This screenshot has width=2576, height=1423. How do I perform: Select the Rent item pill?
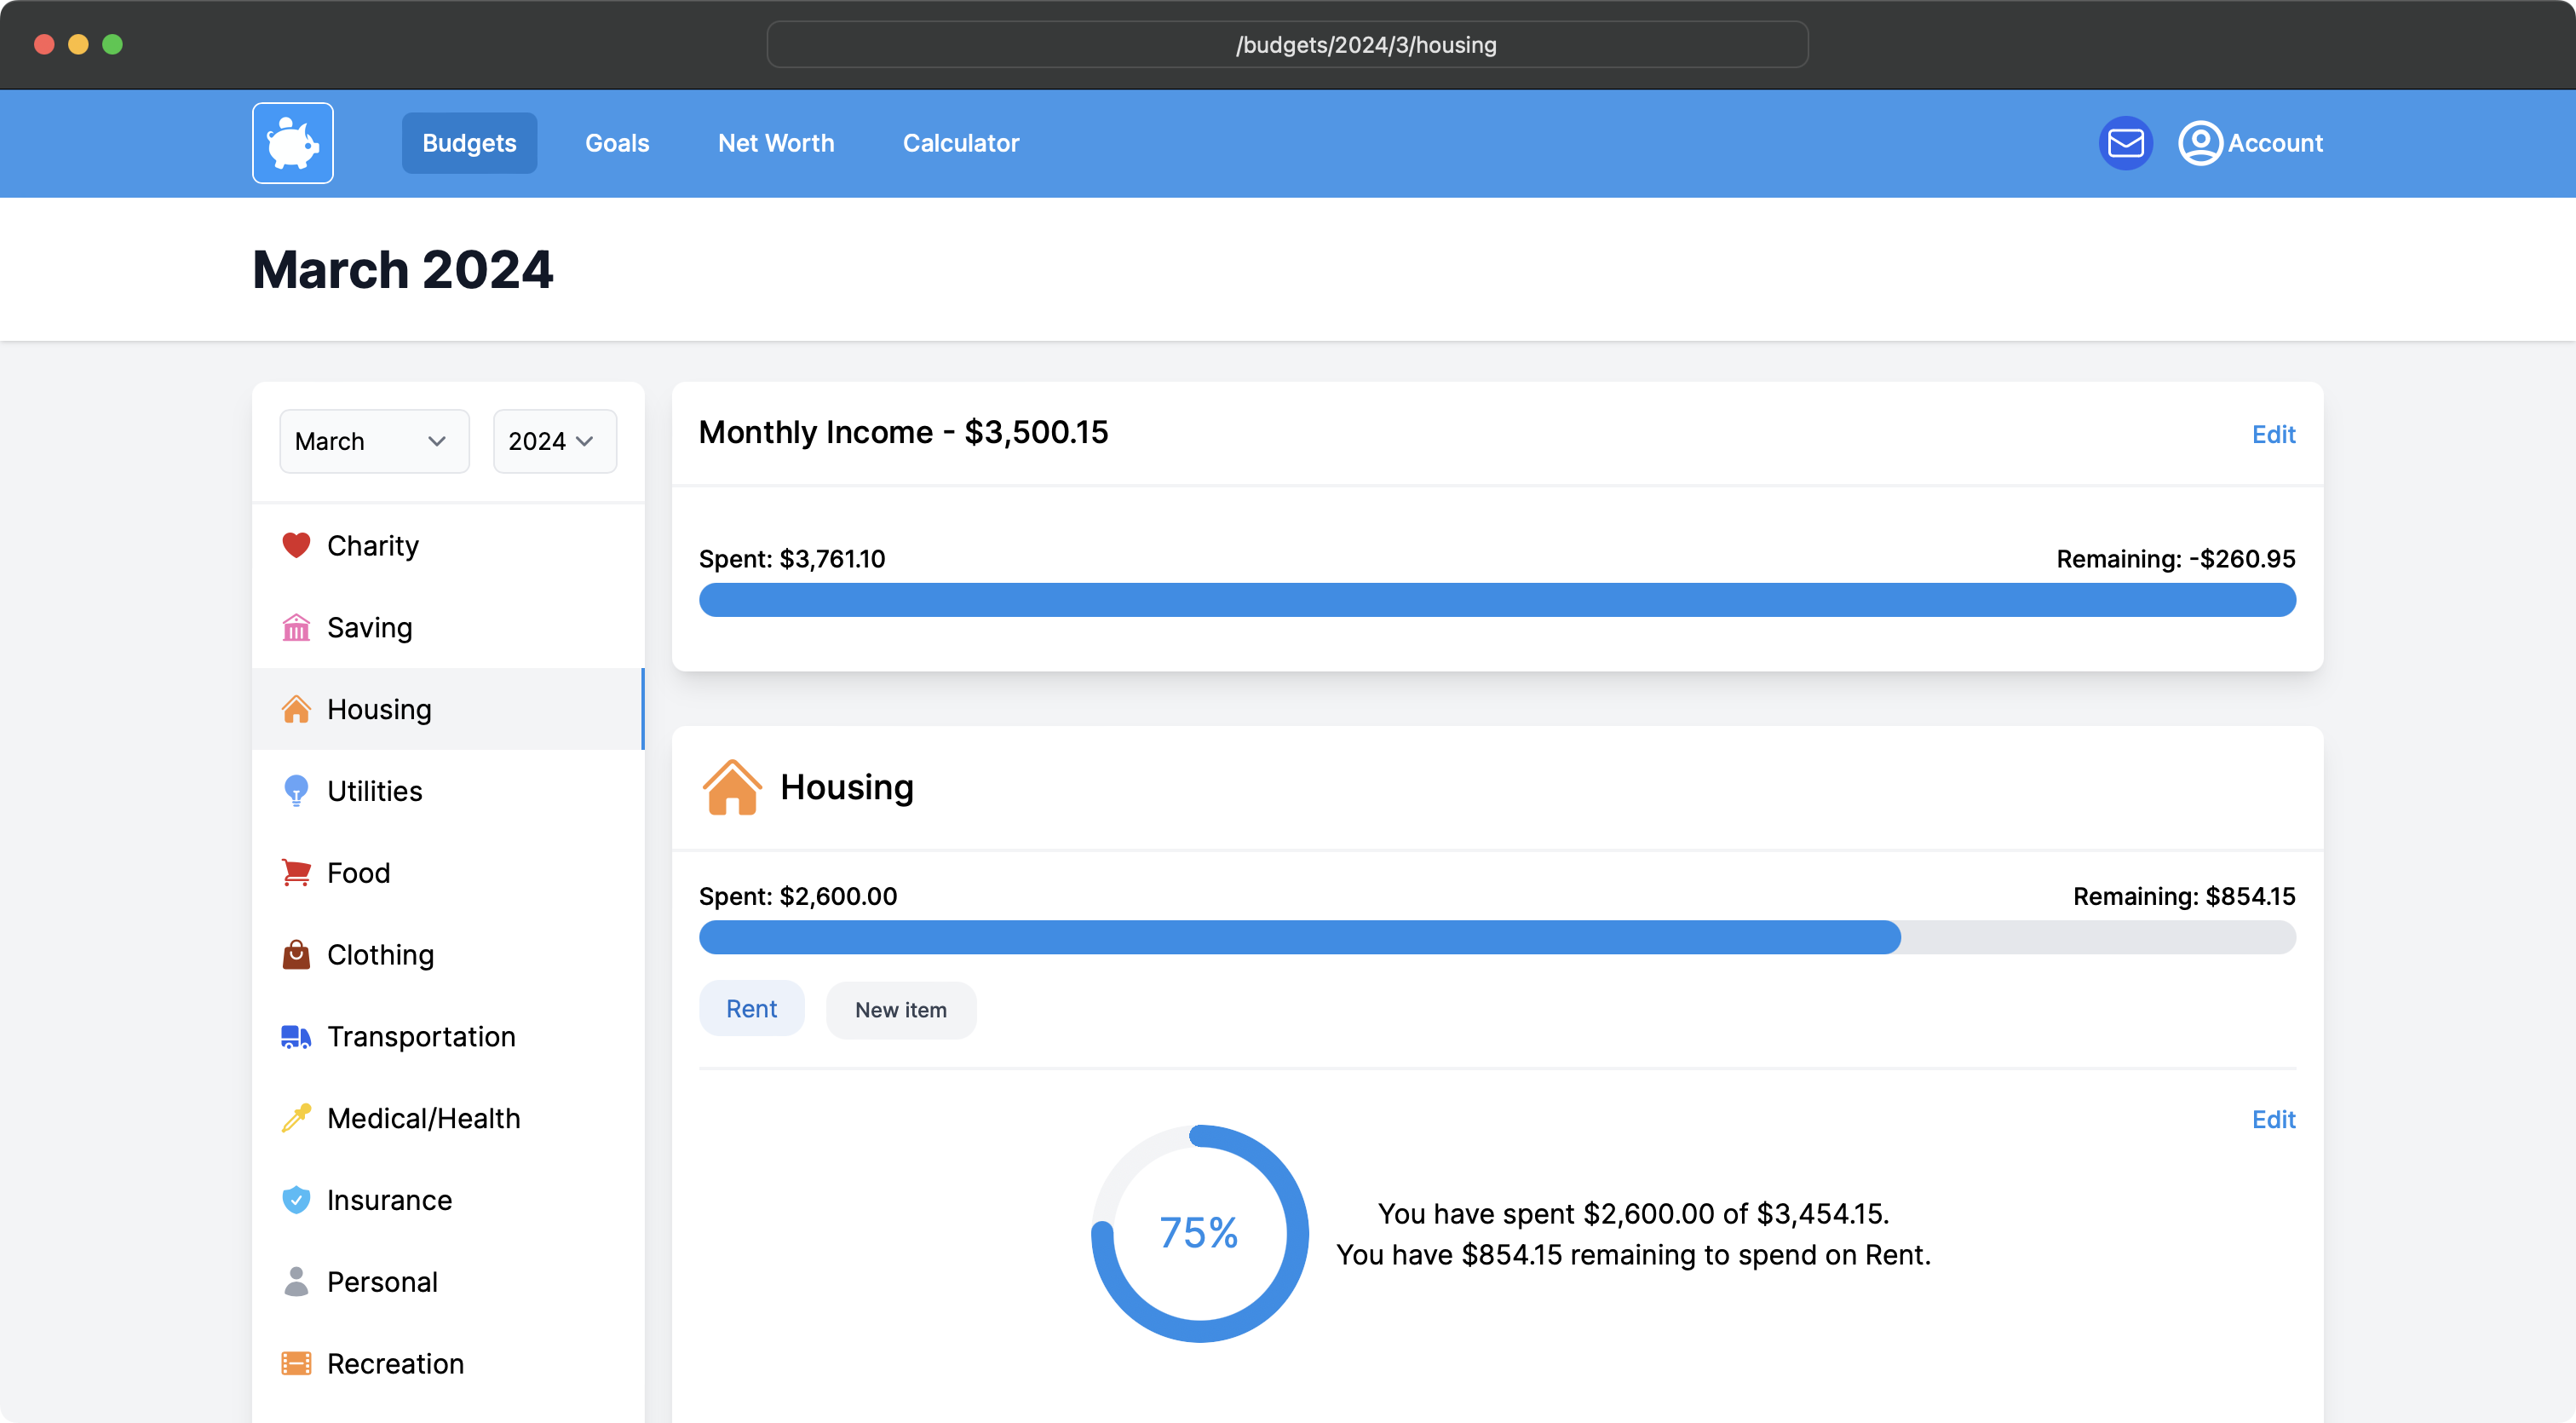751,1009
